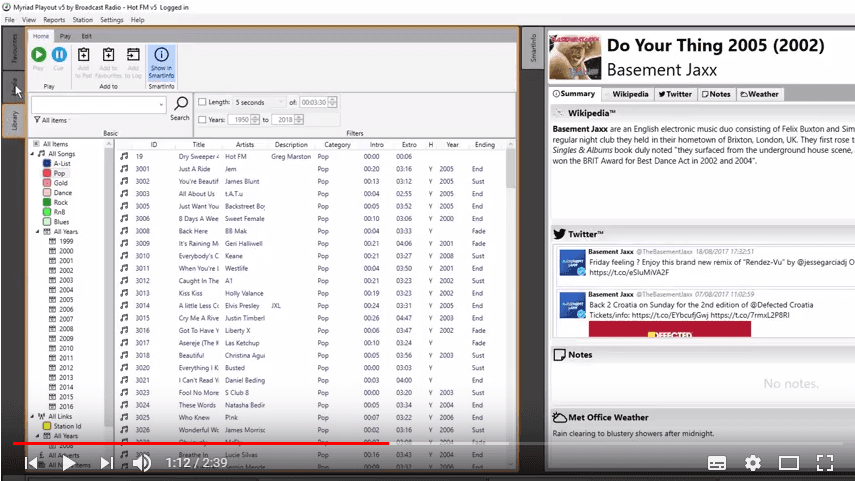Click the Met Office Weather cloud icon

coord(559,417)
